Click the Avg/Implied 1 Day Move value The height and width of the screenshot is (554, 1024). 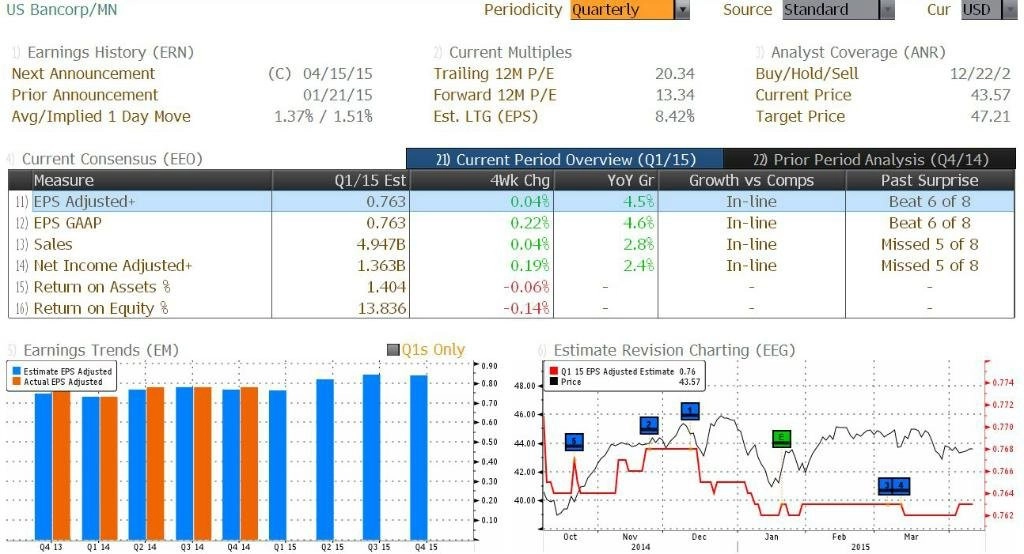323,117
